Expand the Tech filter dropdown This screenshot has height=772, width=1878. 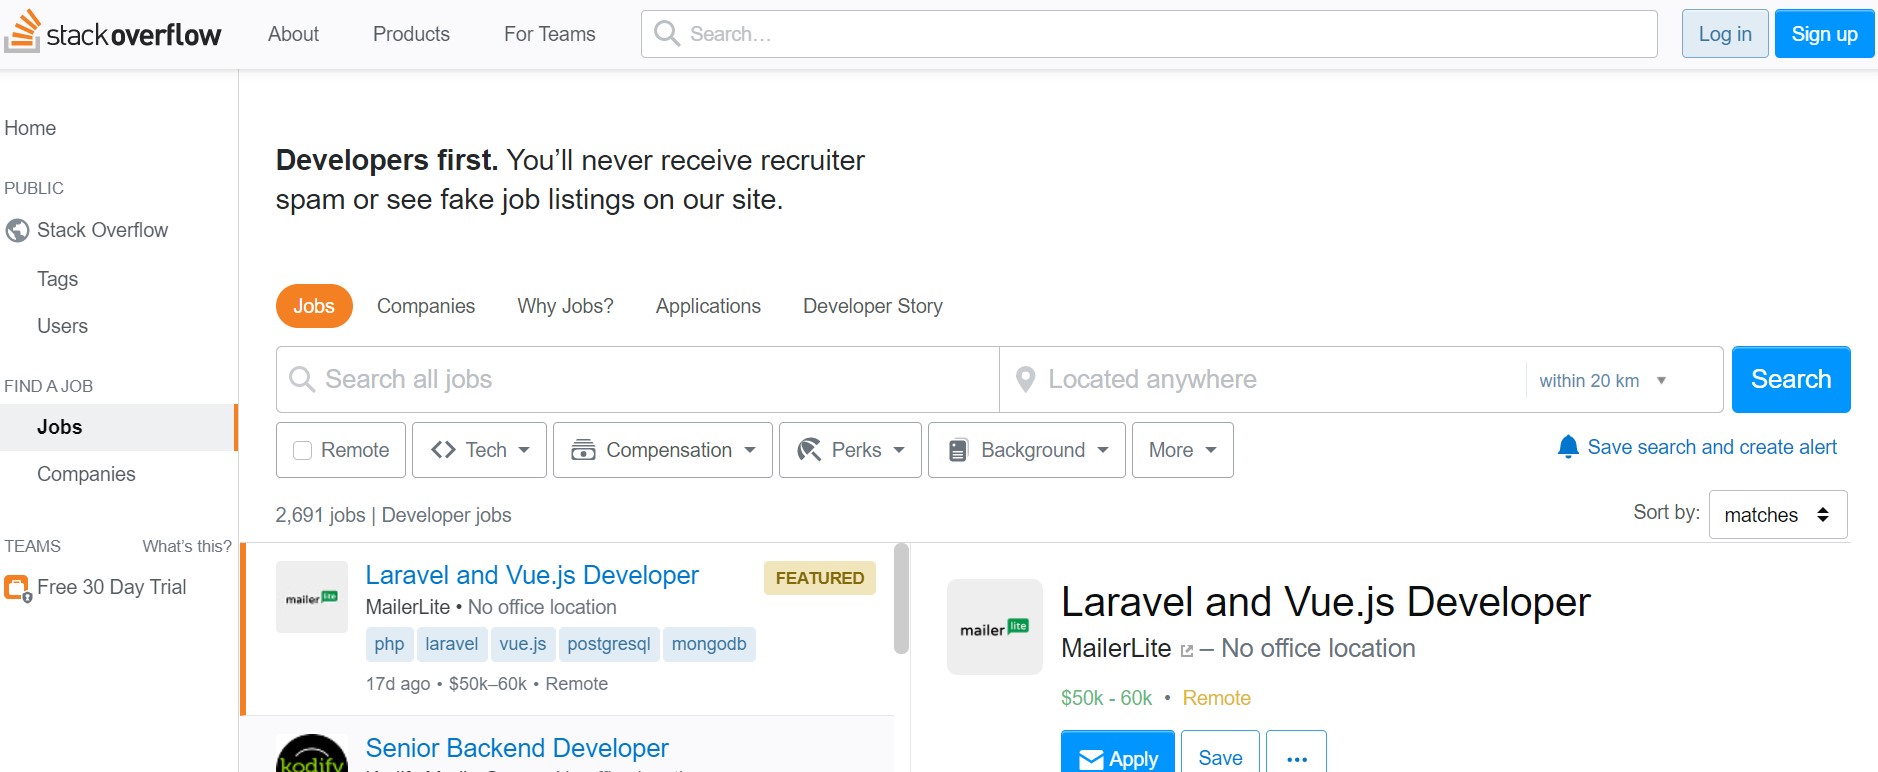[479, 450]
